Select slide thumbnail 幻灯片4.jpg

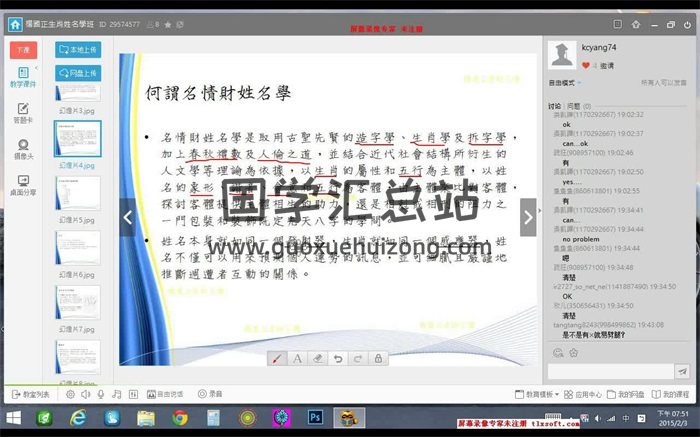coord(78,138)
